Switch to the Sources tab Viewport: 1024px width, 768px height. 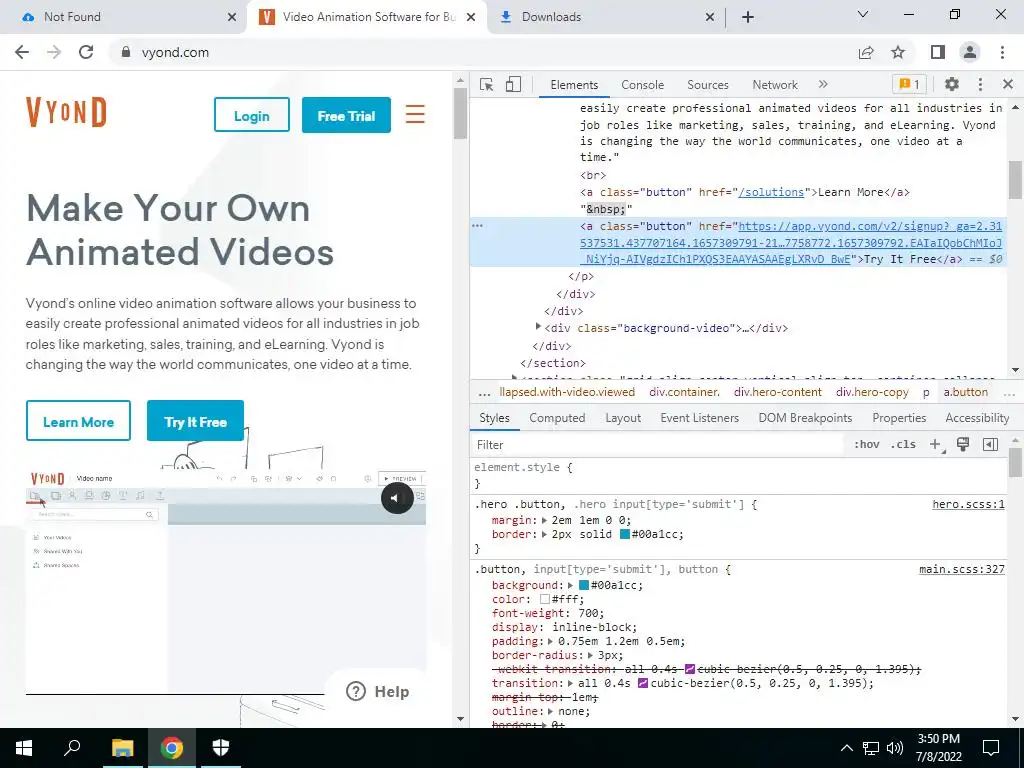(707, 85)
